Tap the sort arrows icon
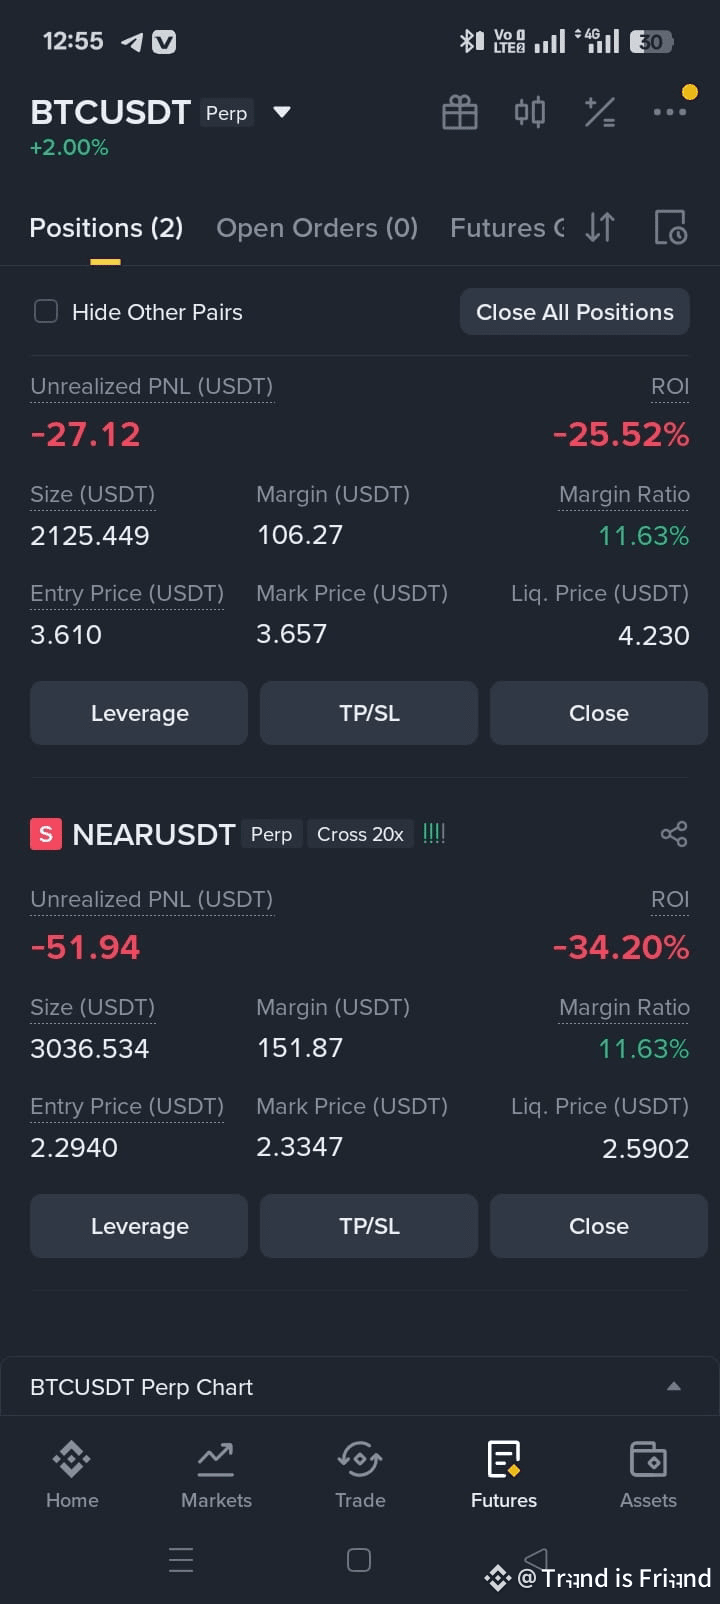The height and width of the screenshot is (1604, 720). coord(600,227)
